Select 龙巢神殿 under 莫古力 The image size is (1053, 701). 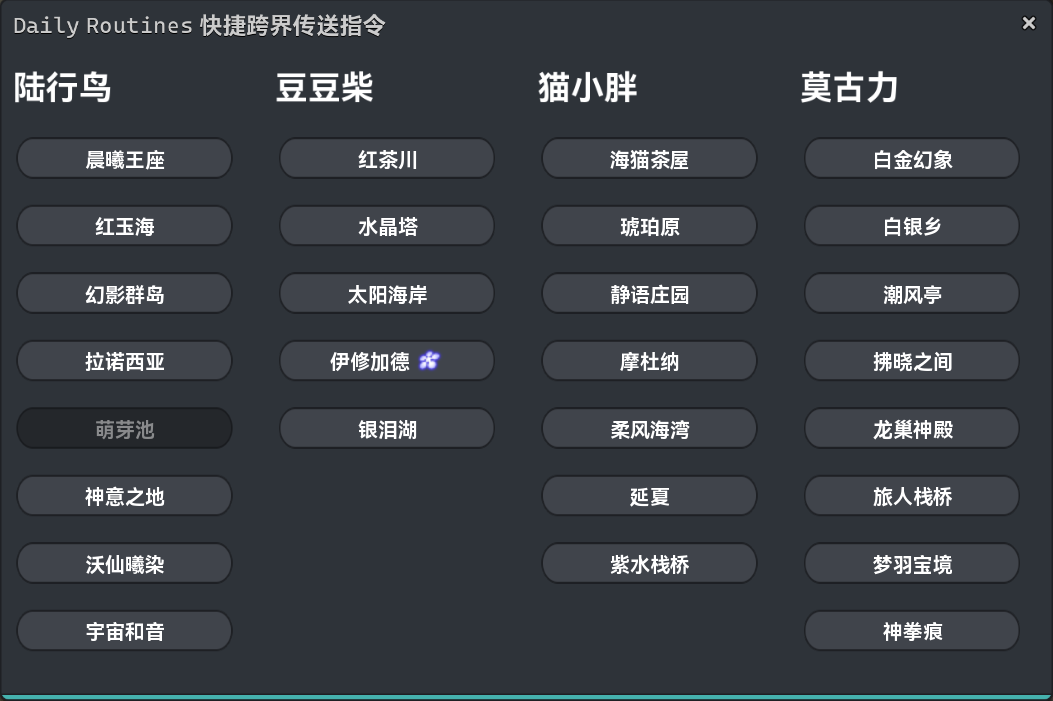(911, 428)
